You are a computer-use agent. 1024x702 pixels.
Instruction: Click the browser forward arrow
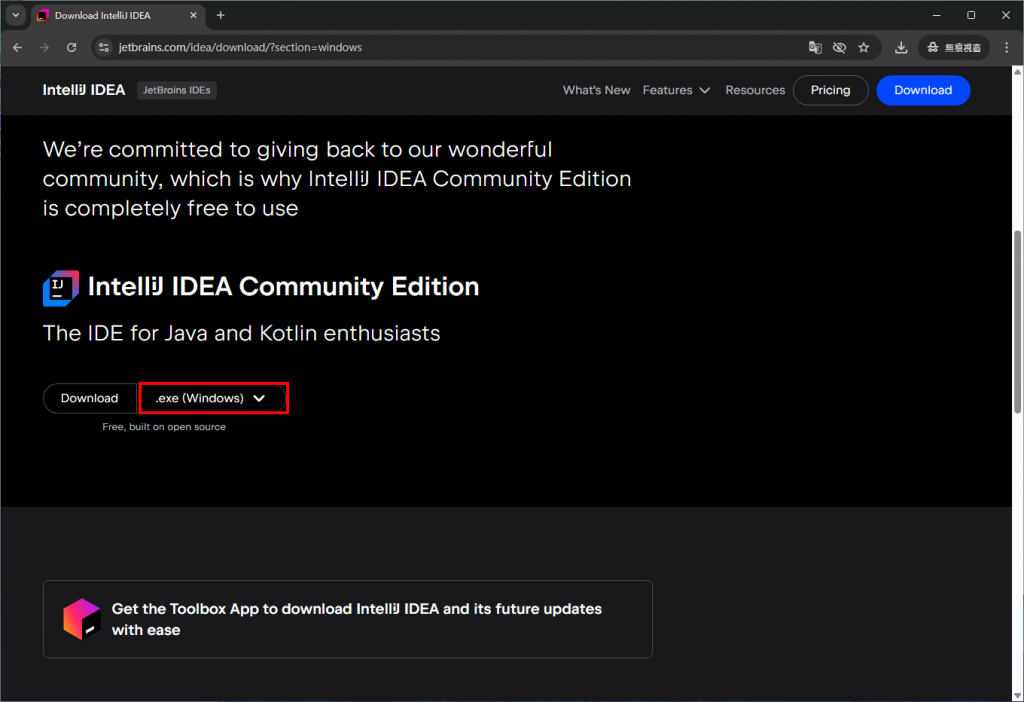click(44, 47)
